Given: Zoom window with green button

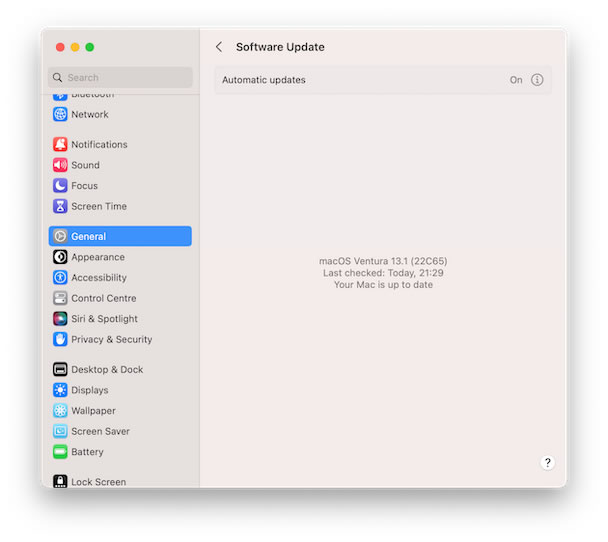Looking at the screenshot, I should pos(90,47).
